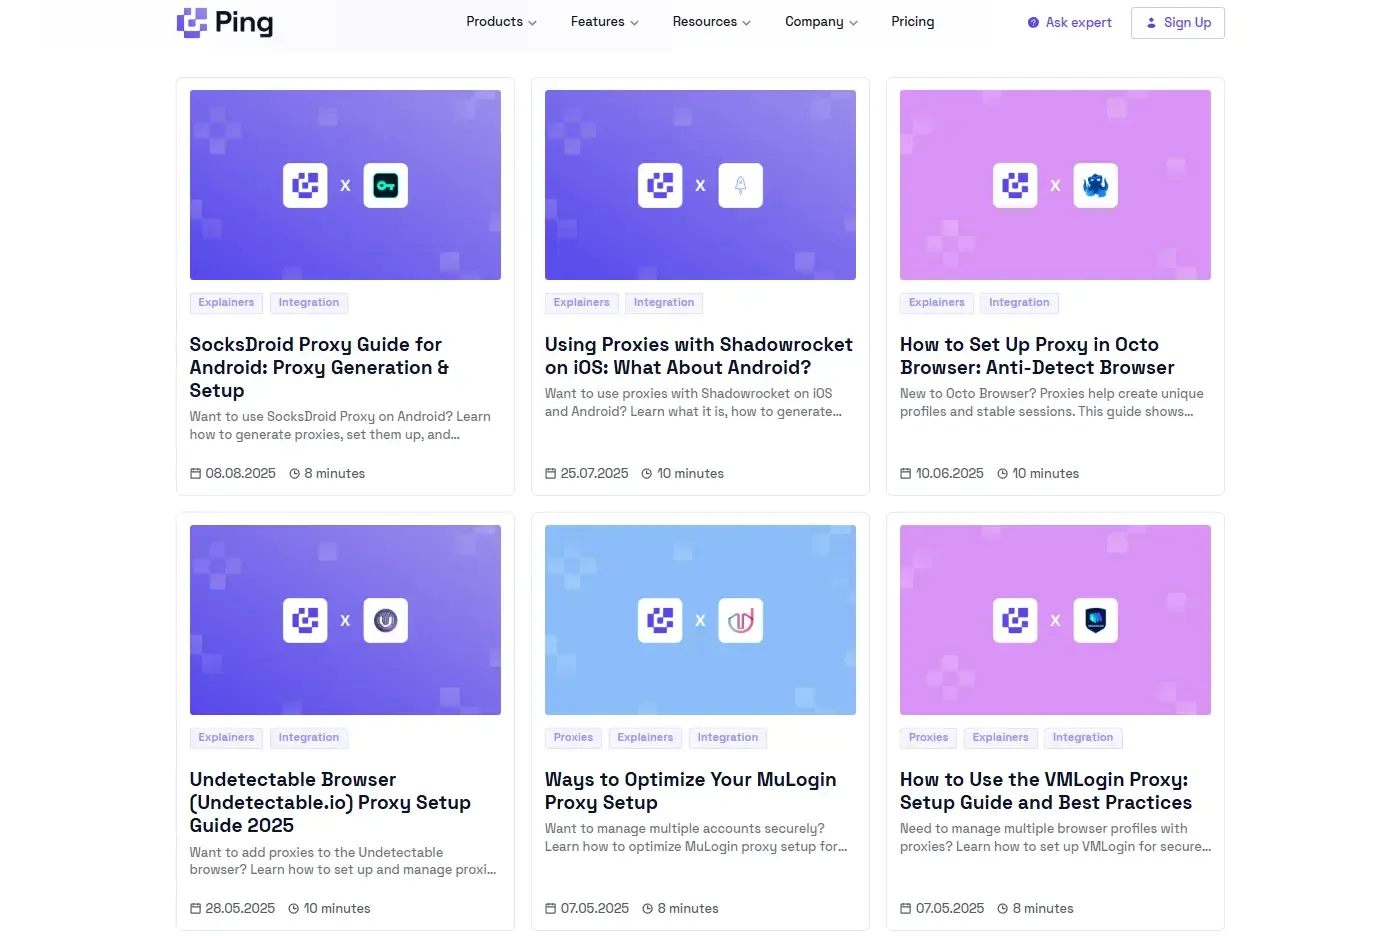This screenshot has height=936, width=1400.
Task: Click the Undetectable browser app icon
Action: pos(385,620)
